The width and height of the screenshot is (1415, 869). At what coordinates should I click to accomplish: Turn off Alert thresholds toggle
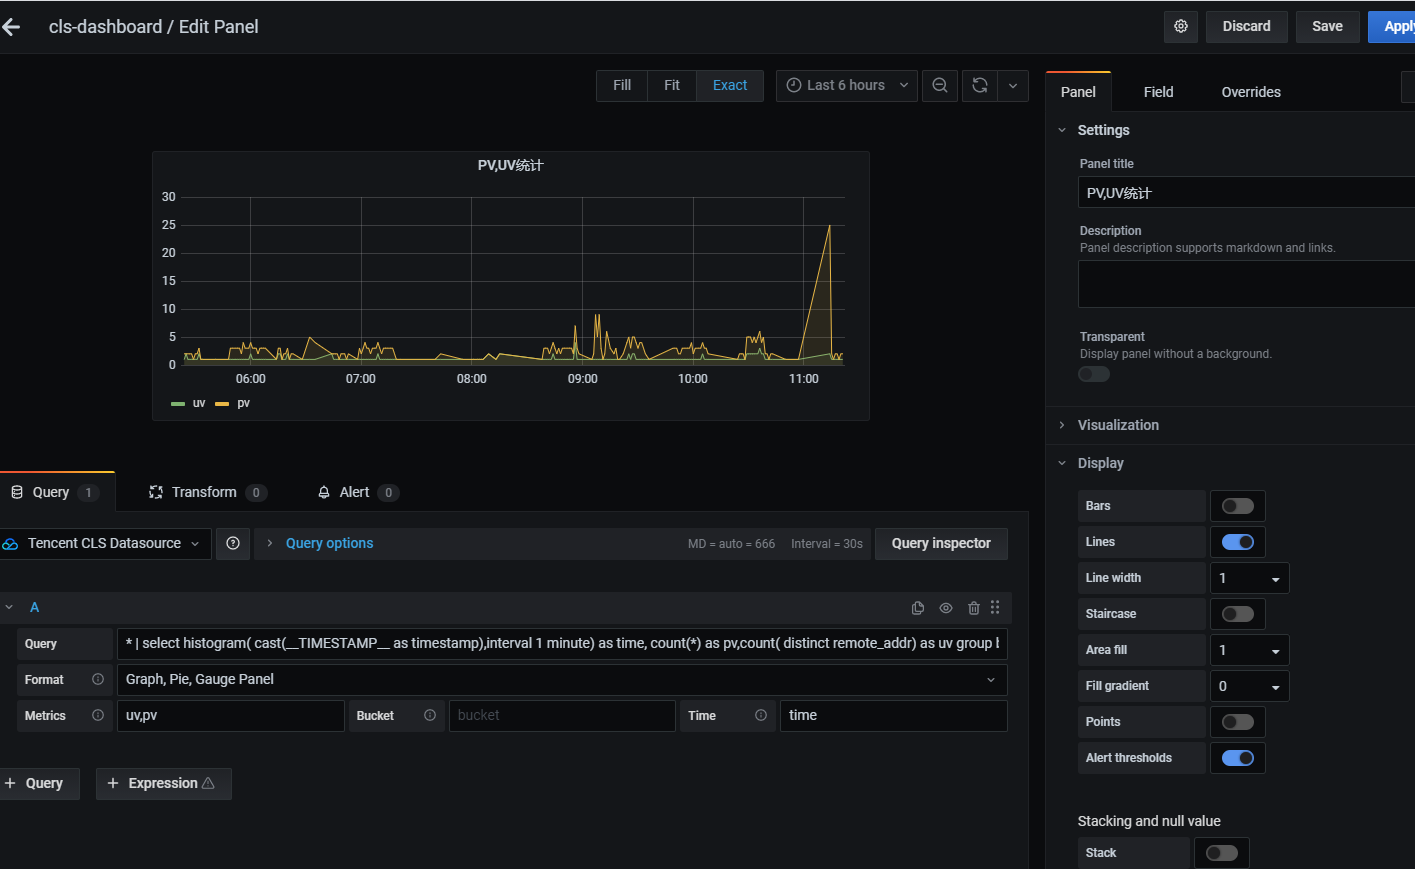[1238, 758]
